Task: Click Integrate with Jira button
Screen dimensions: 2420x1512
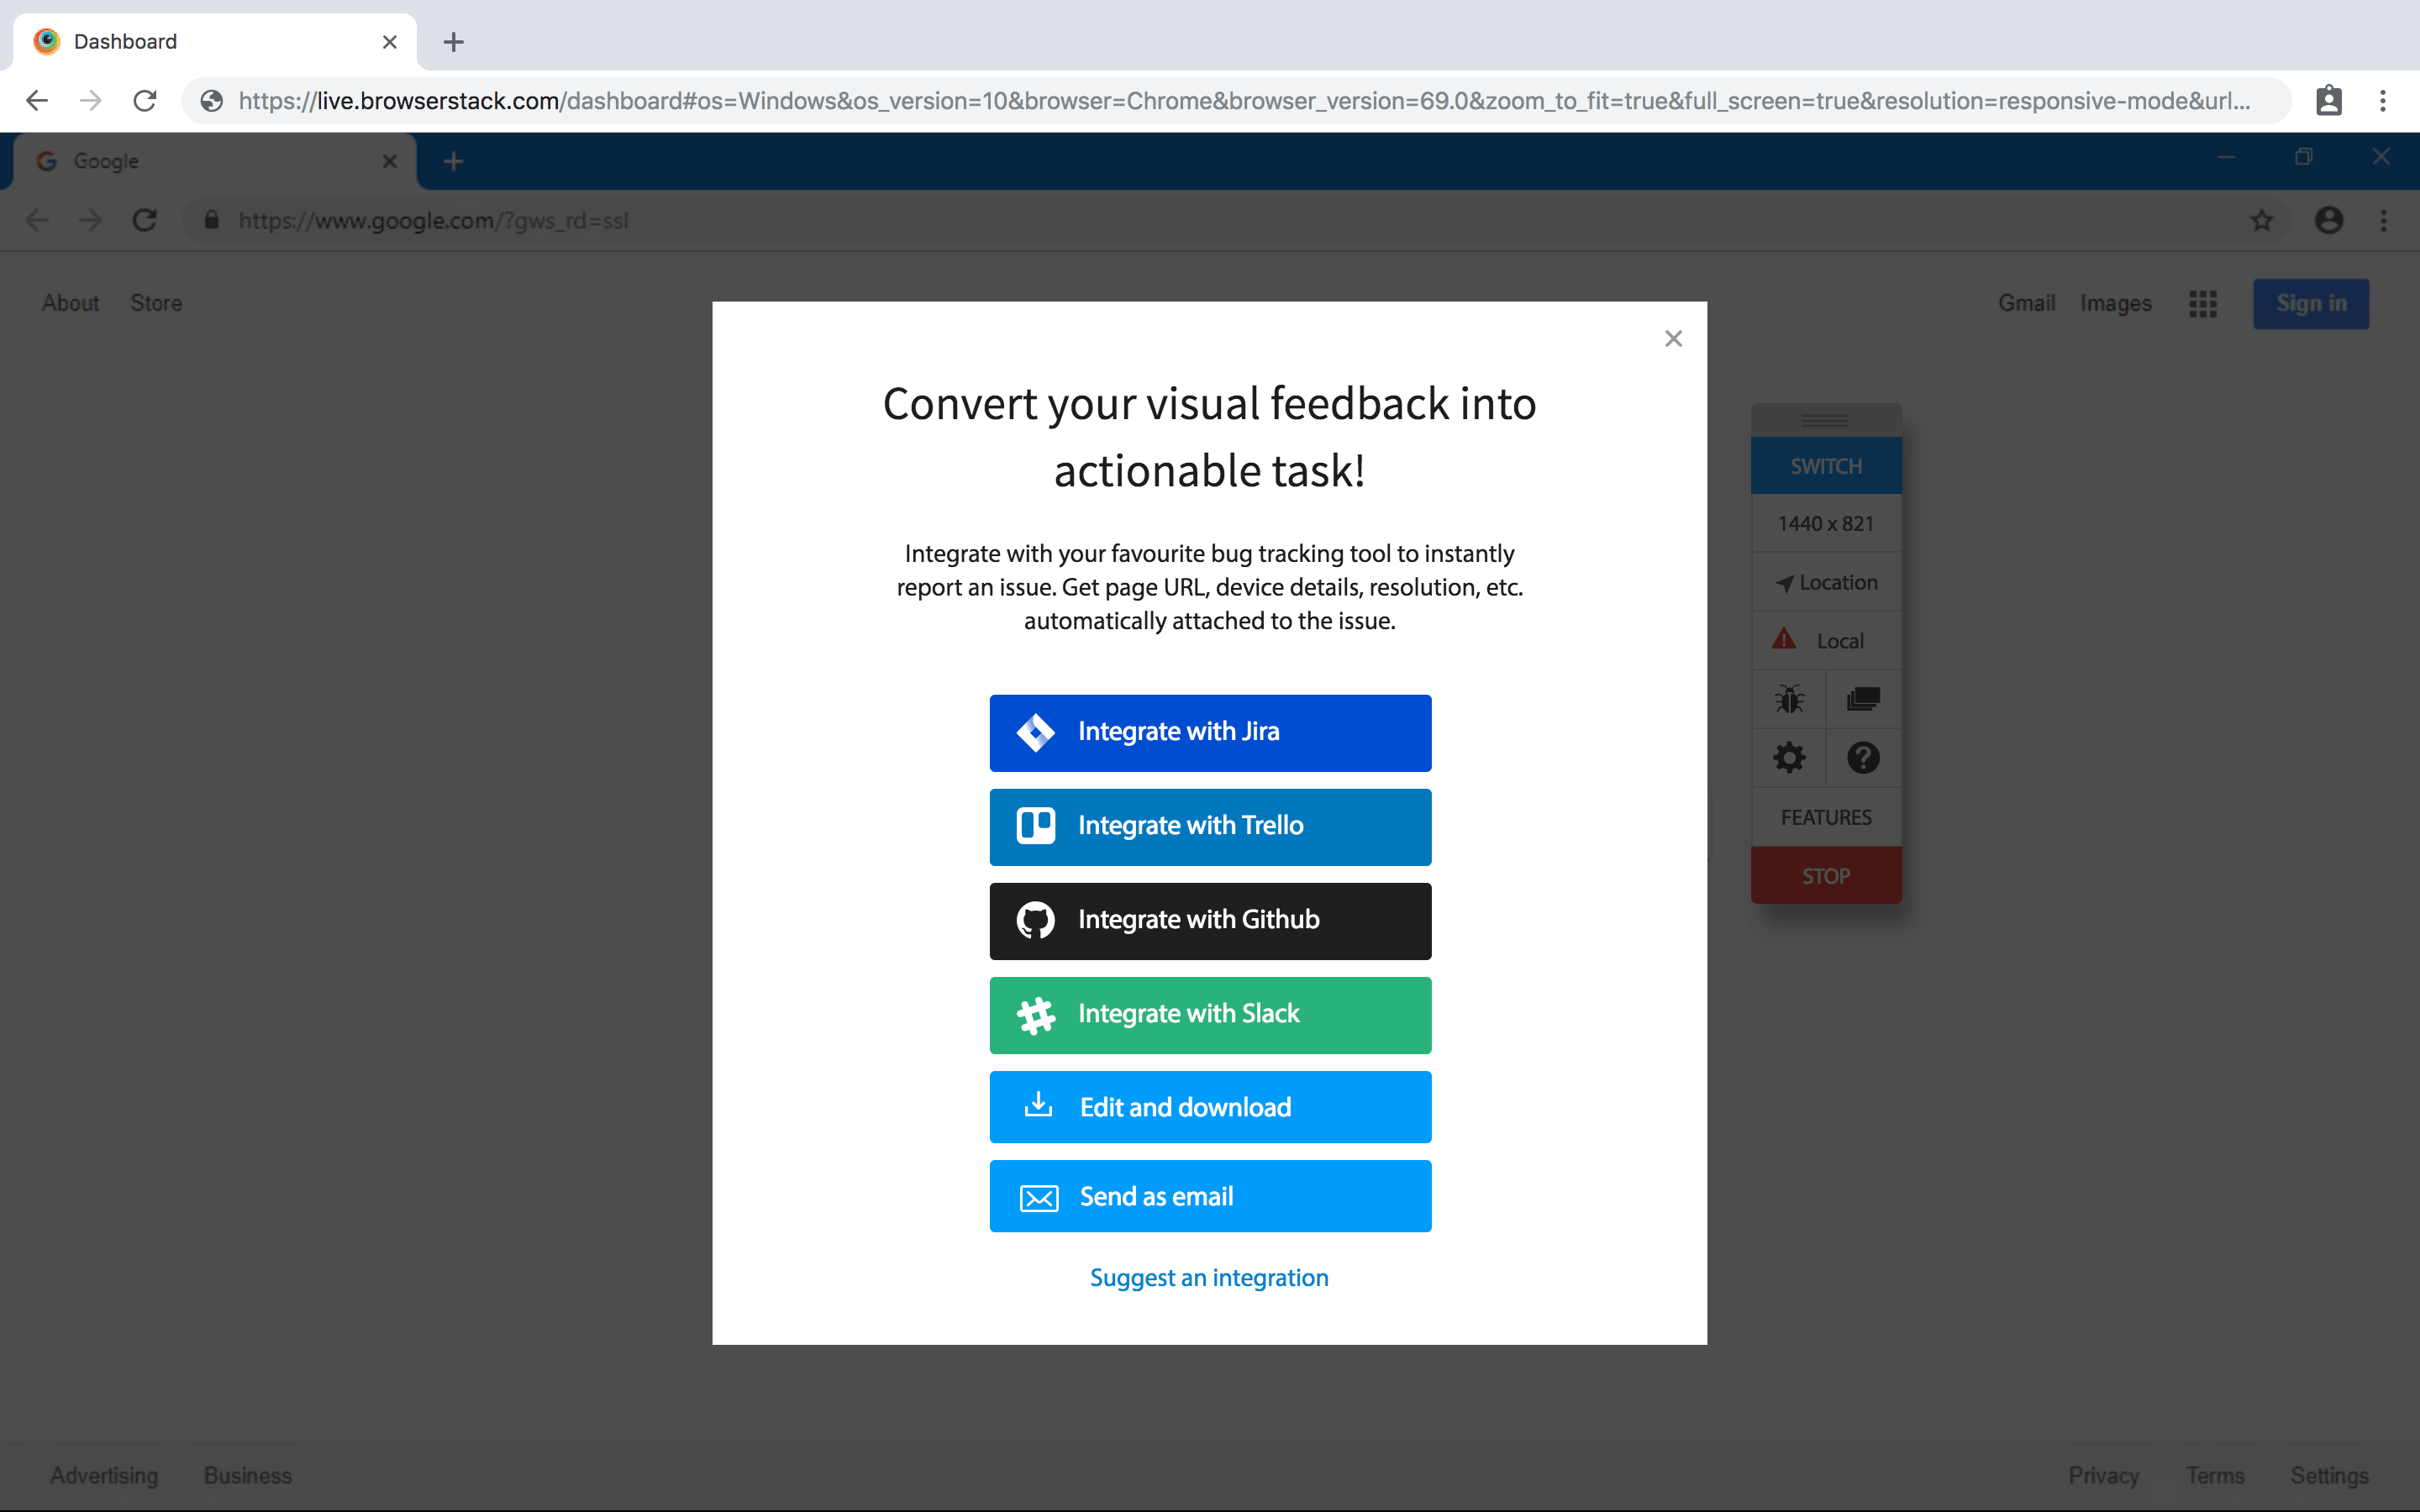Action: click(x=1210, y=732)
